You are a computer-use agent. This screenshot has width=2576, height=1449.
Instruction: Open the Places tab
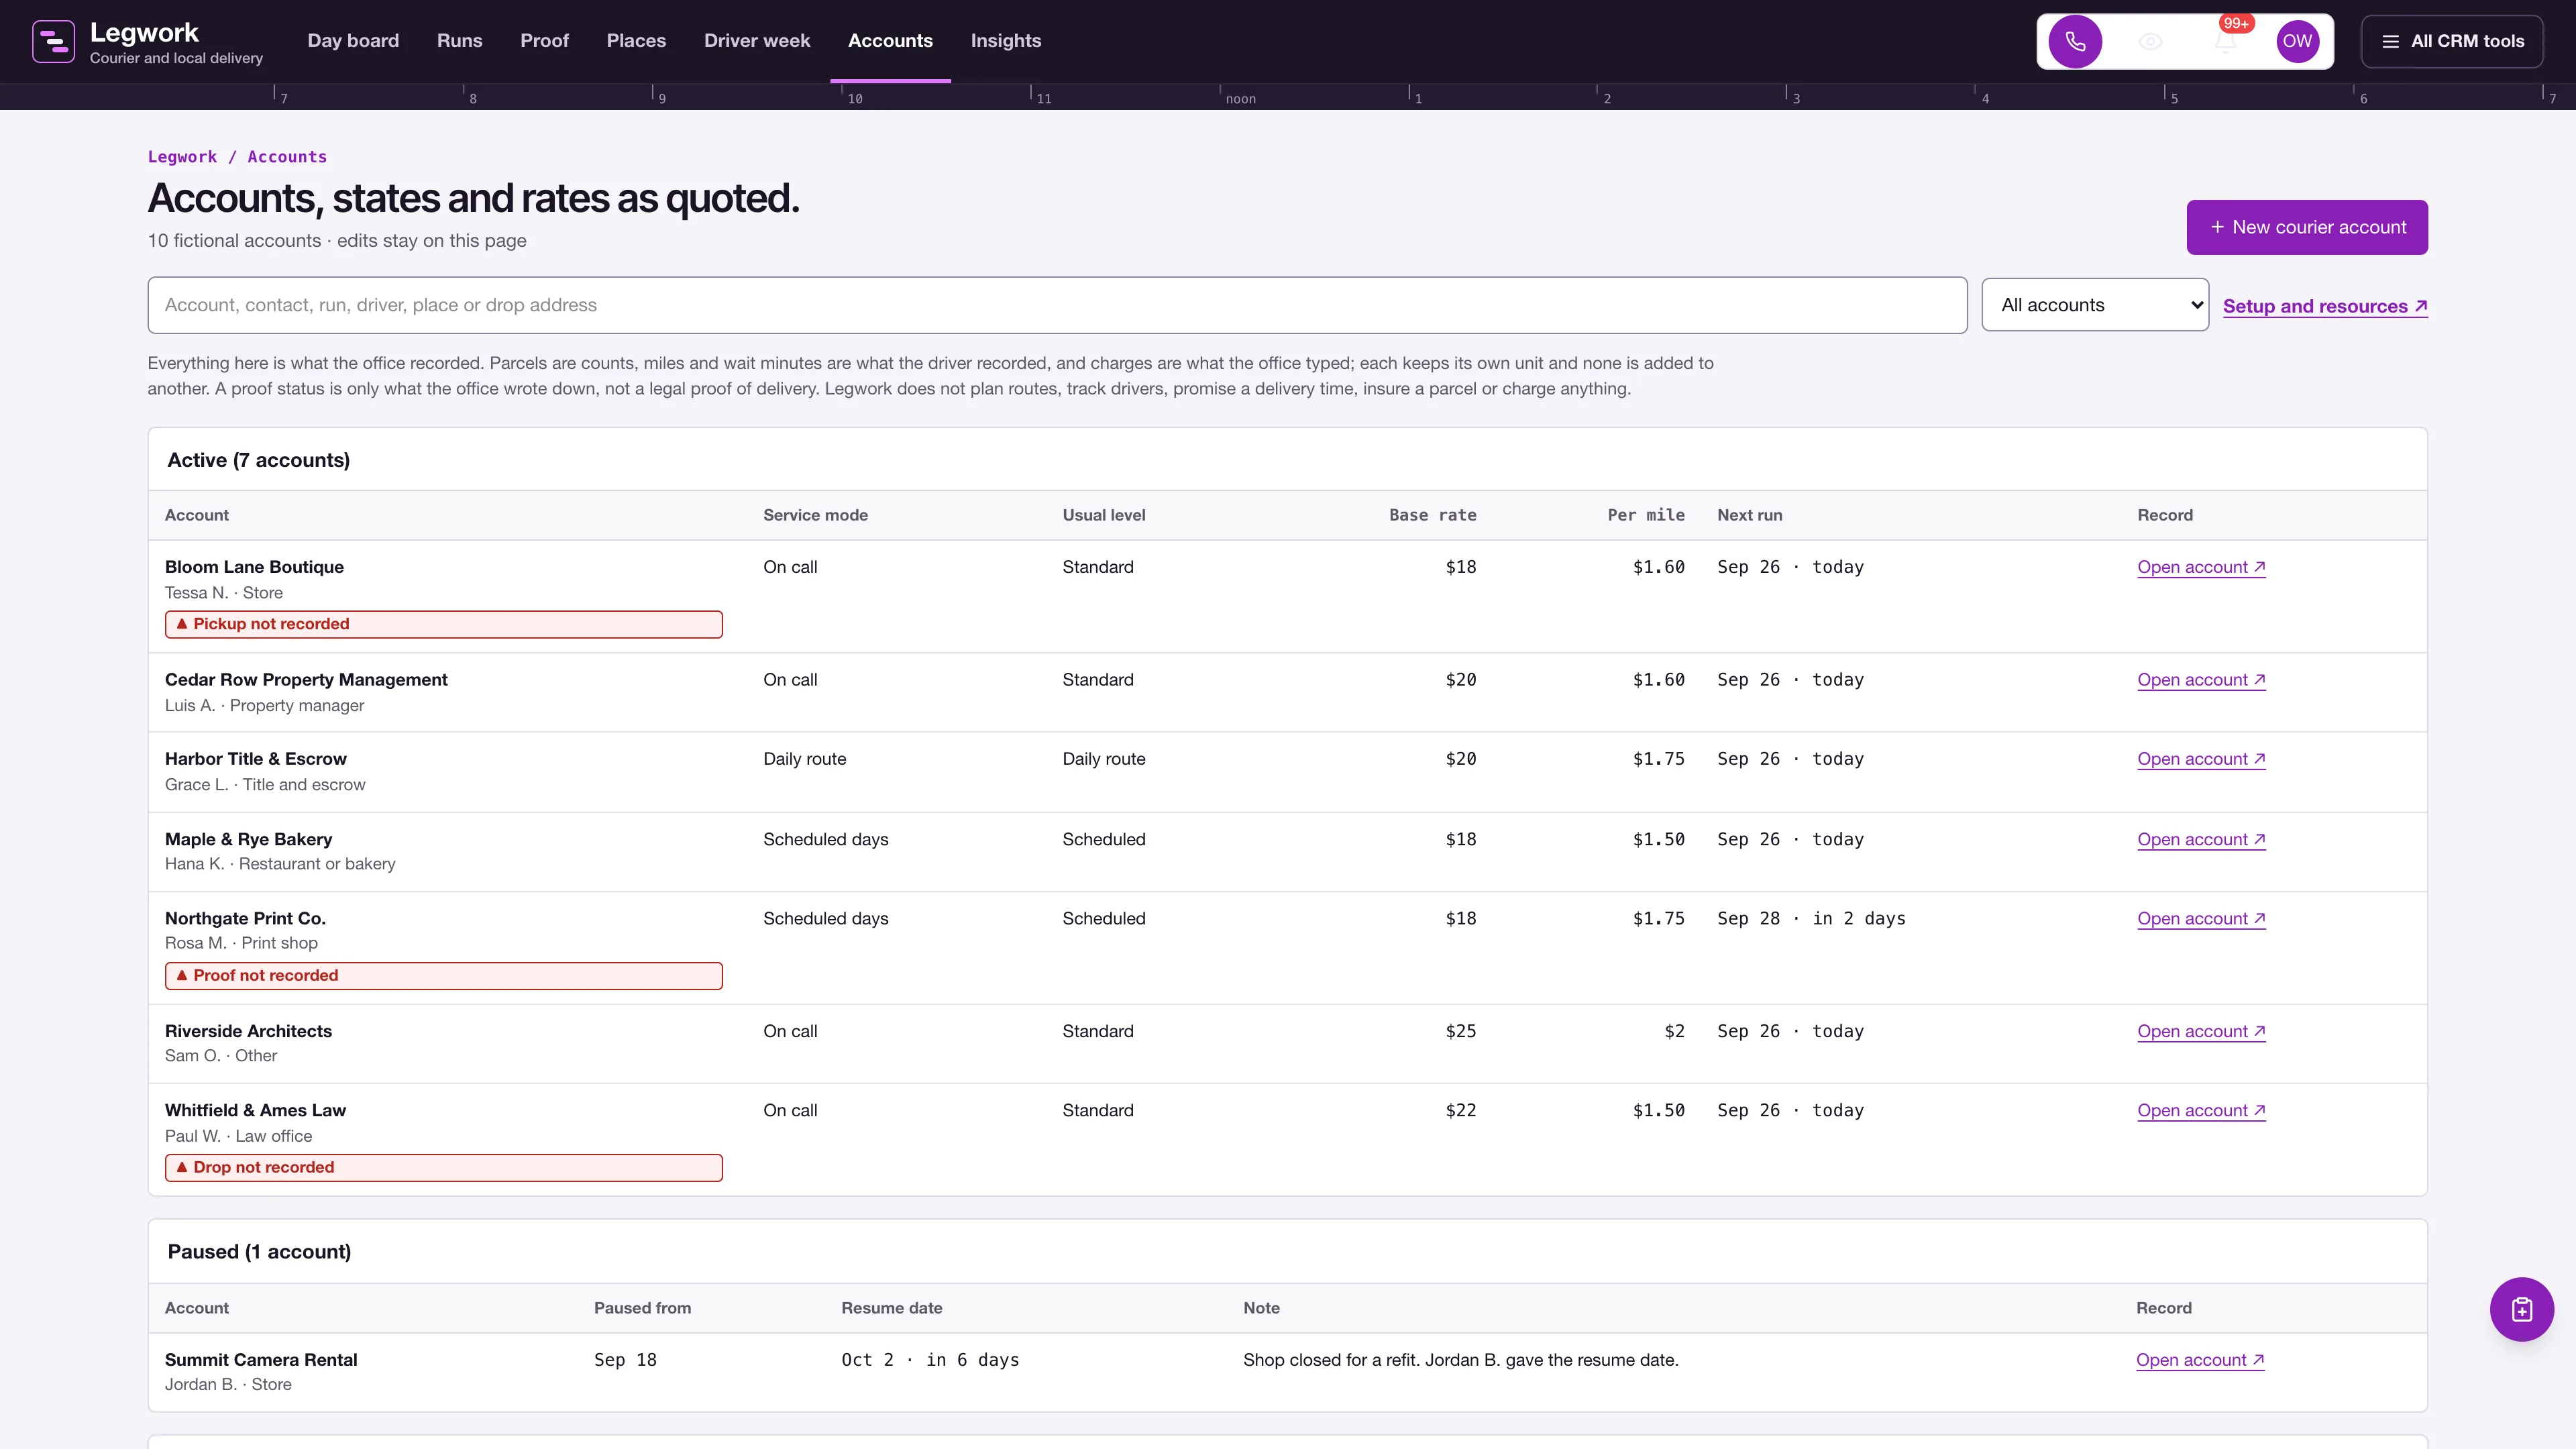[x=636, y=41]
